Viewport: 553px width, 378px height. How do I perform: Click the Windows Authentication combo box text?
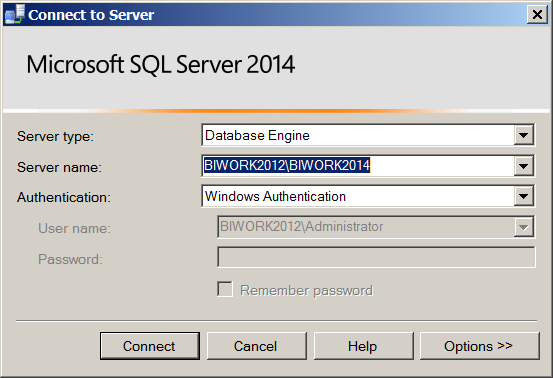click(x=275, y=196)
